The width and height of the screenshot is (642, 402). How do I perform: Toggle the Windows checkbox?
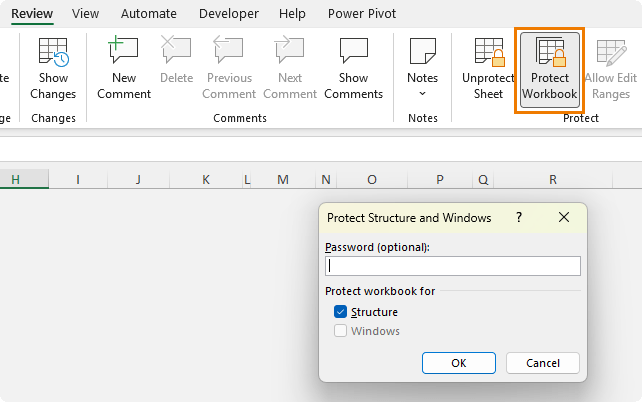coord(340,331)
